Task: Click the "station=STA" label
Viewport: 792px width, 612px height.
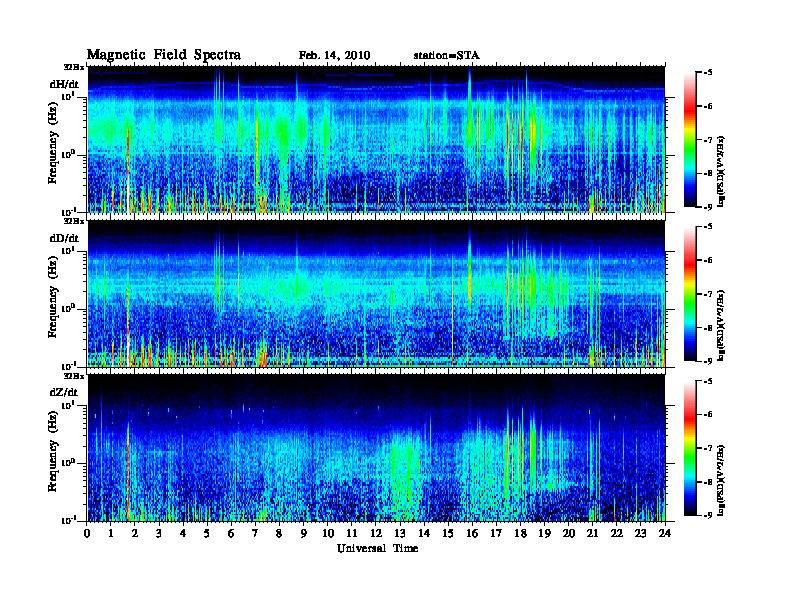Action: coord(446,55)
